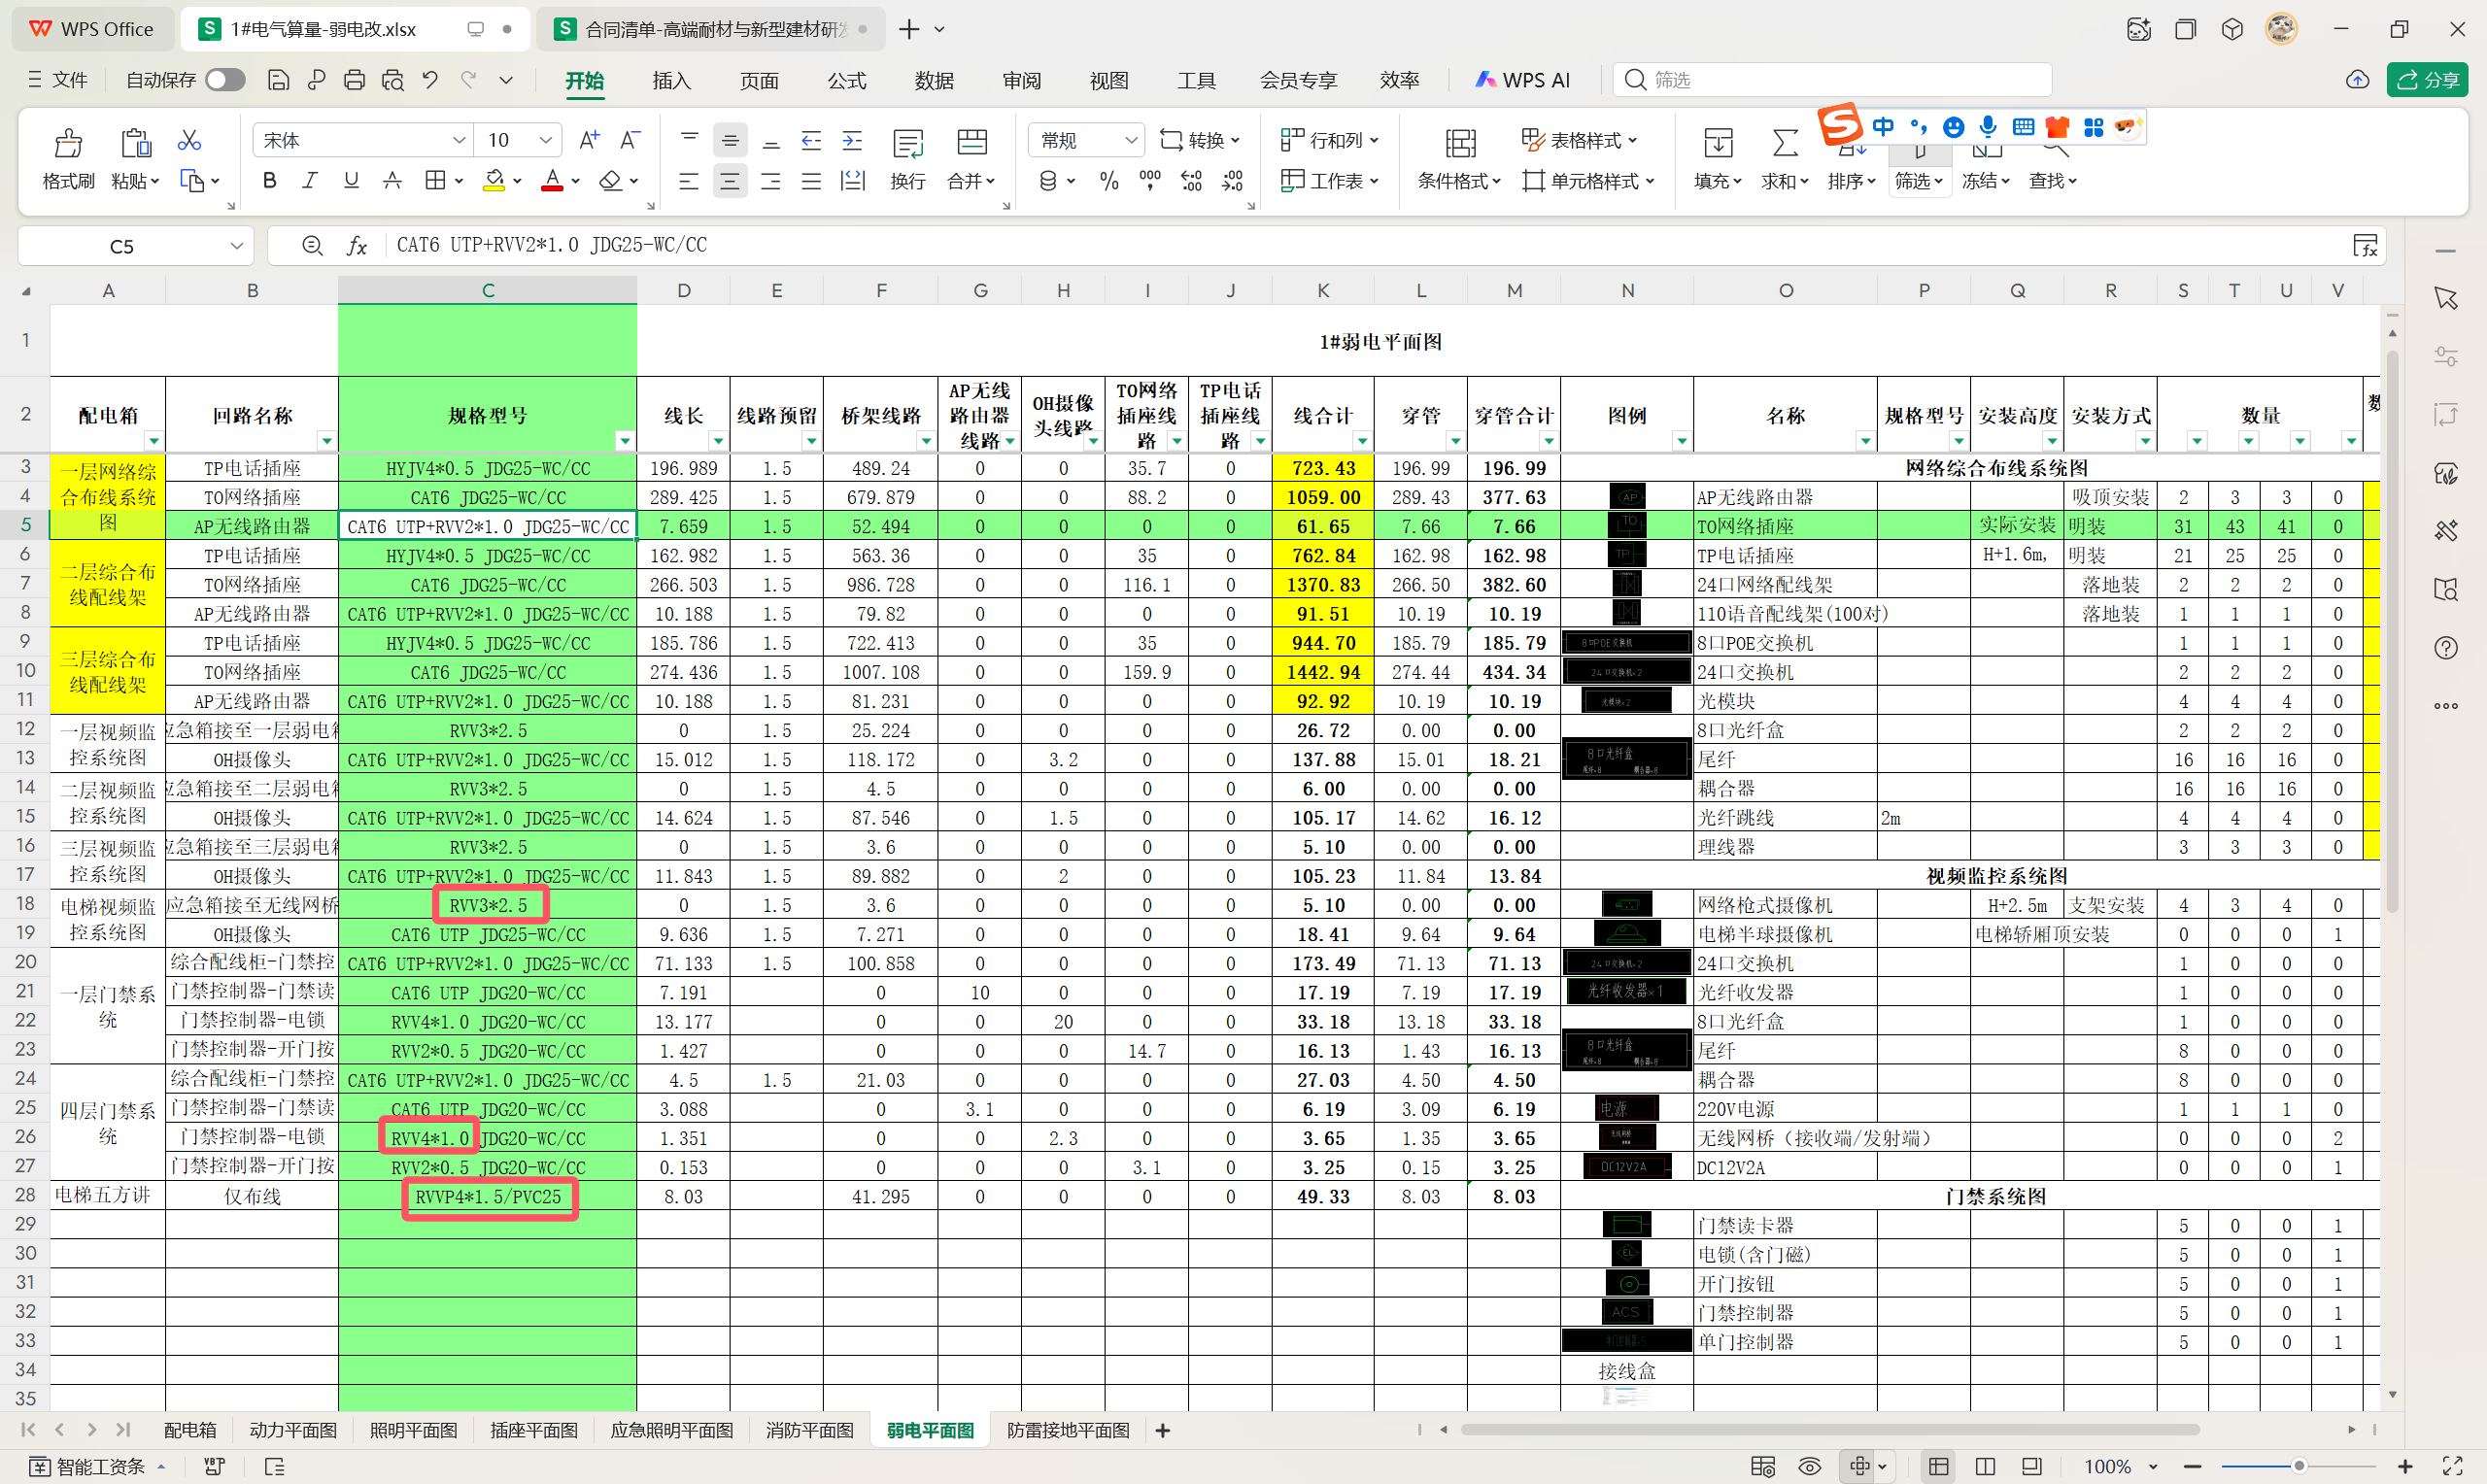This screenshot has height=1484, width=2487.
Task: Click the WPS AI button
Action: click(1522, 80)
